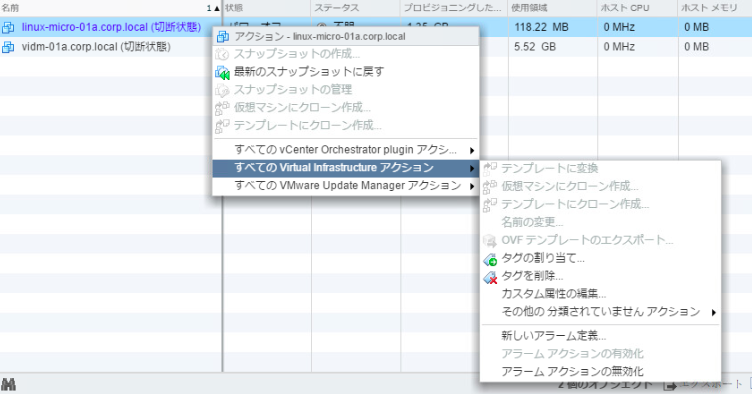Click the 118.22 MB used space cell

[x=541, y=27]
